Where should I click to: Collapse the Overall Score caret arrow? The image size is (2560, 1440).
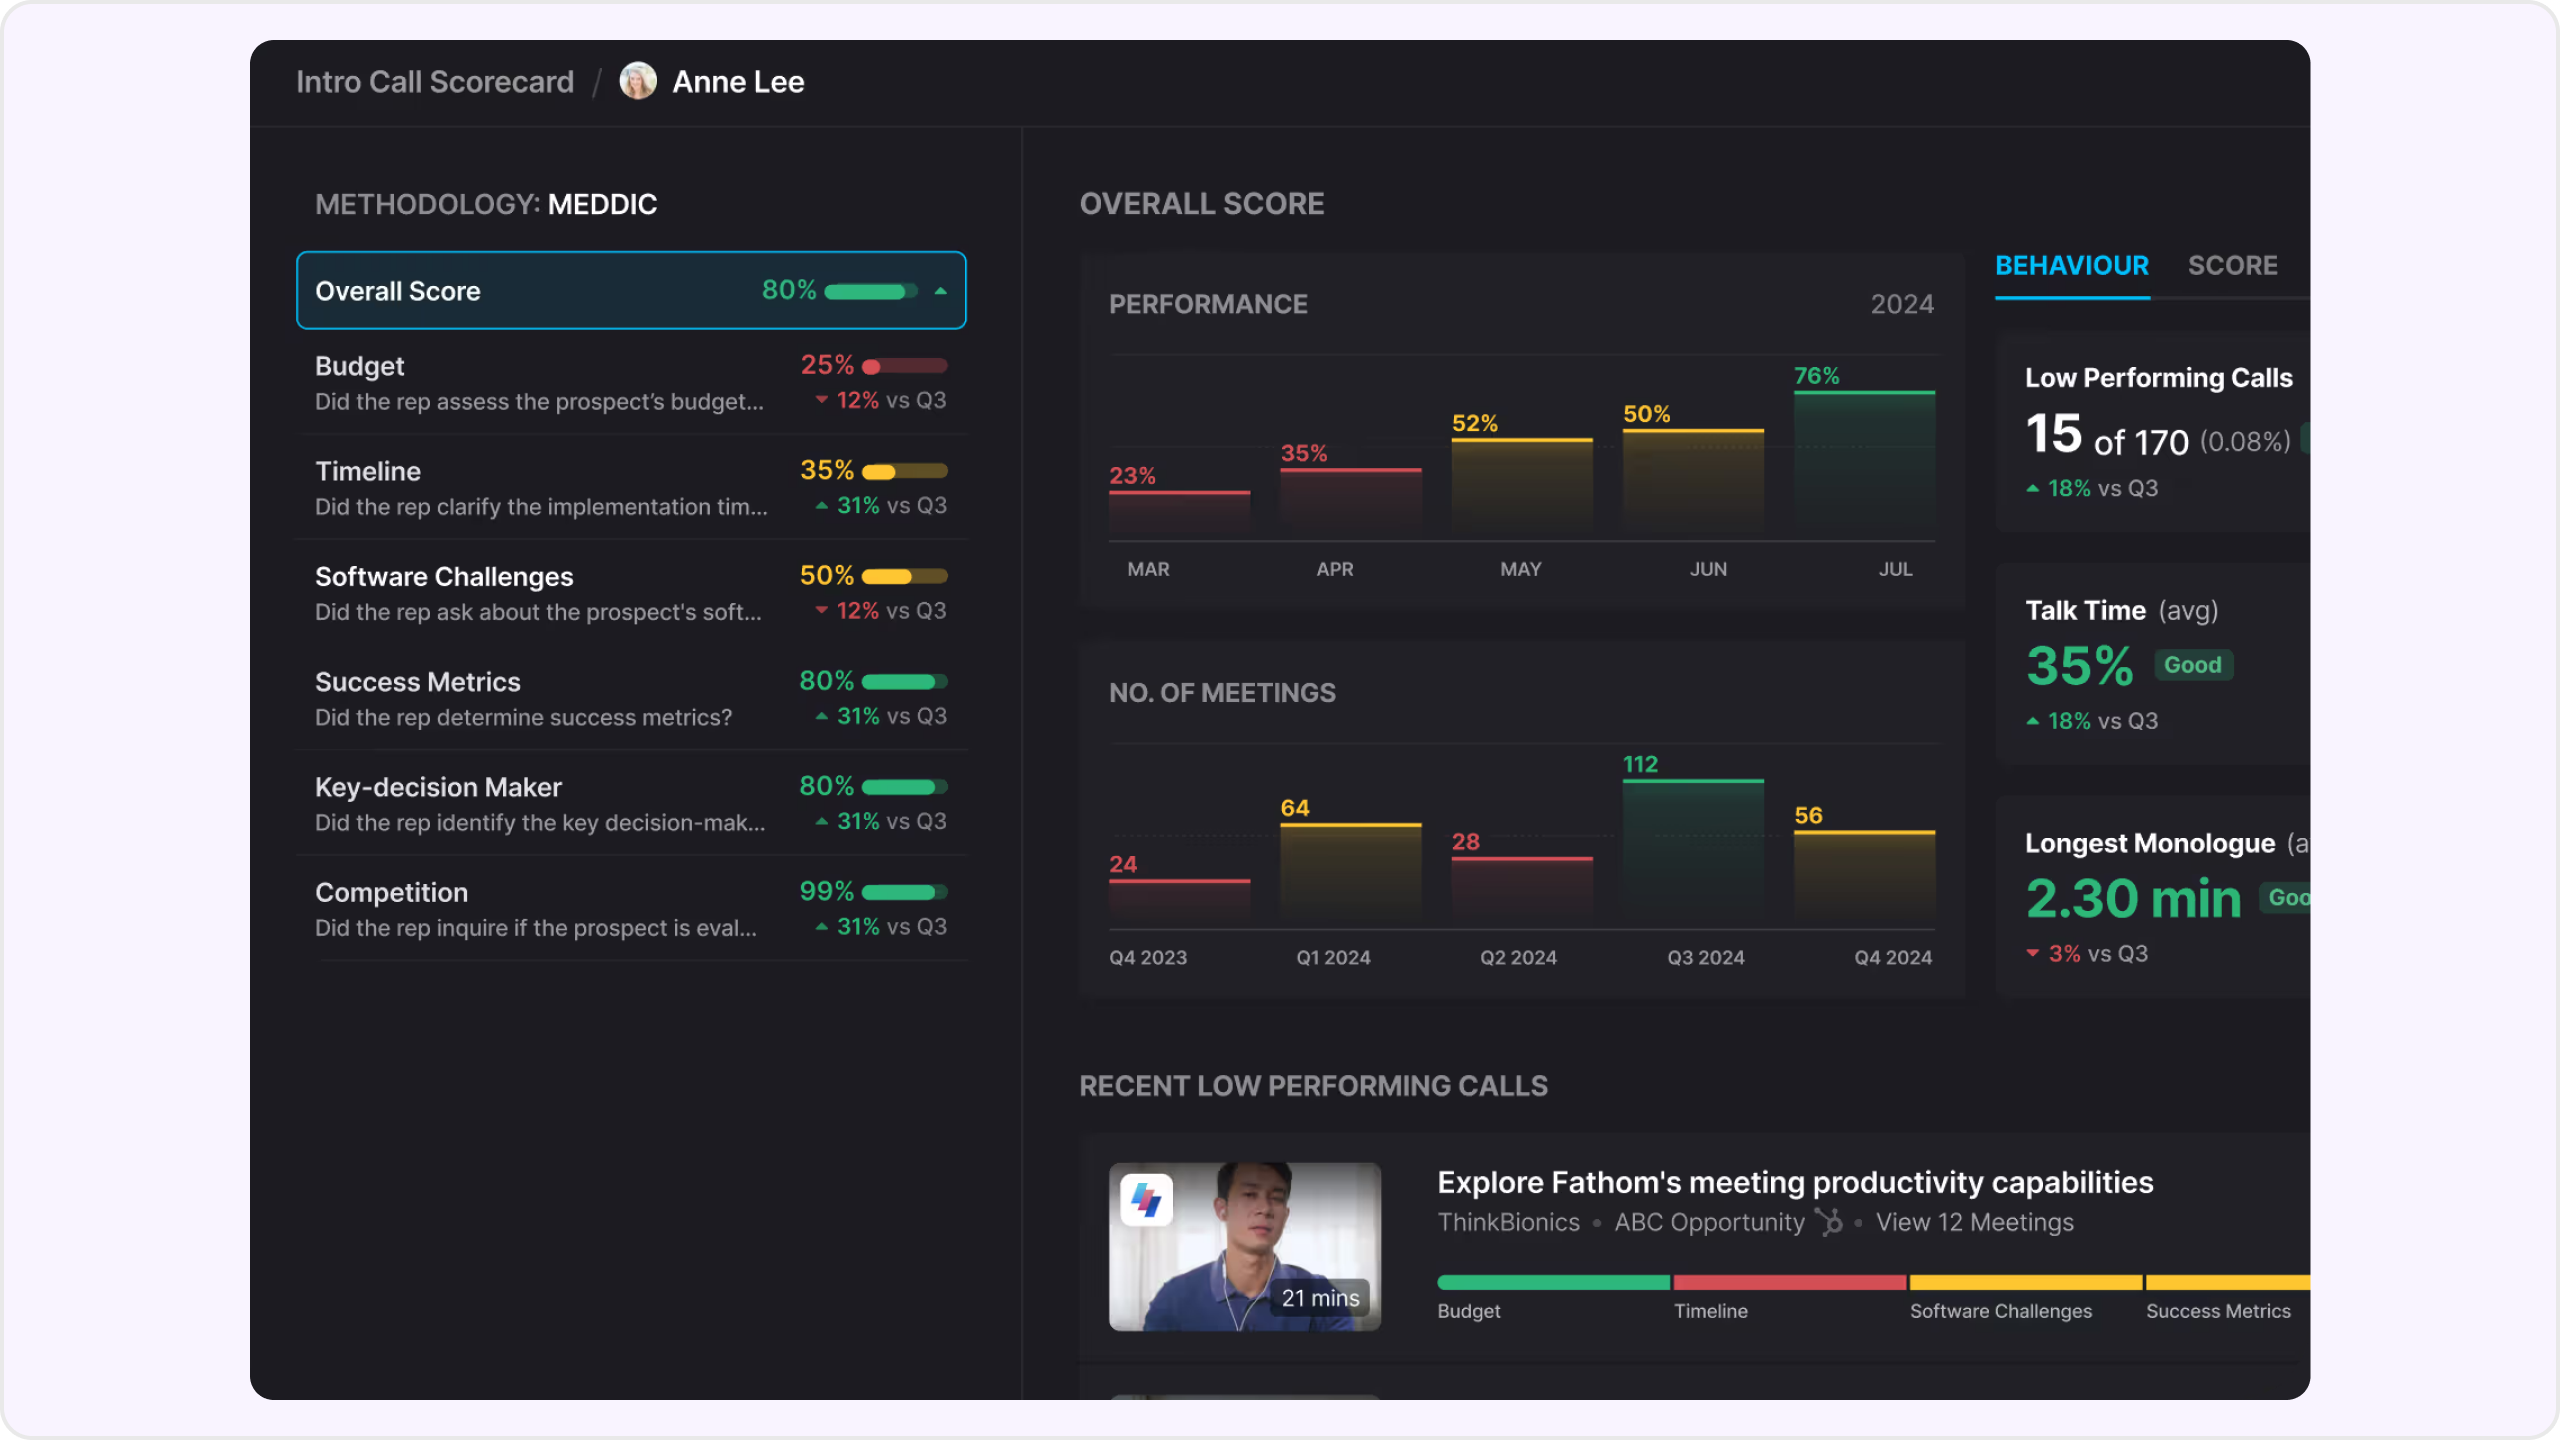click(x=940, y=291)
